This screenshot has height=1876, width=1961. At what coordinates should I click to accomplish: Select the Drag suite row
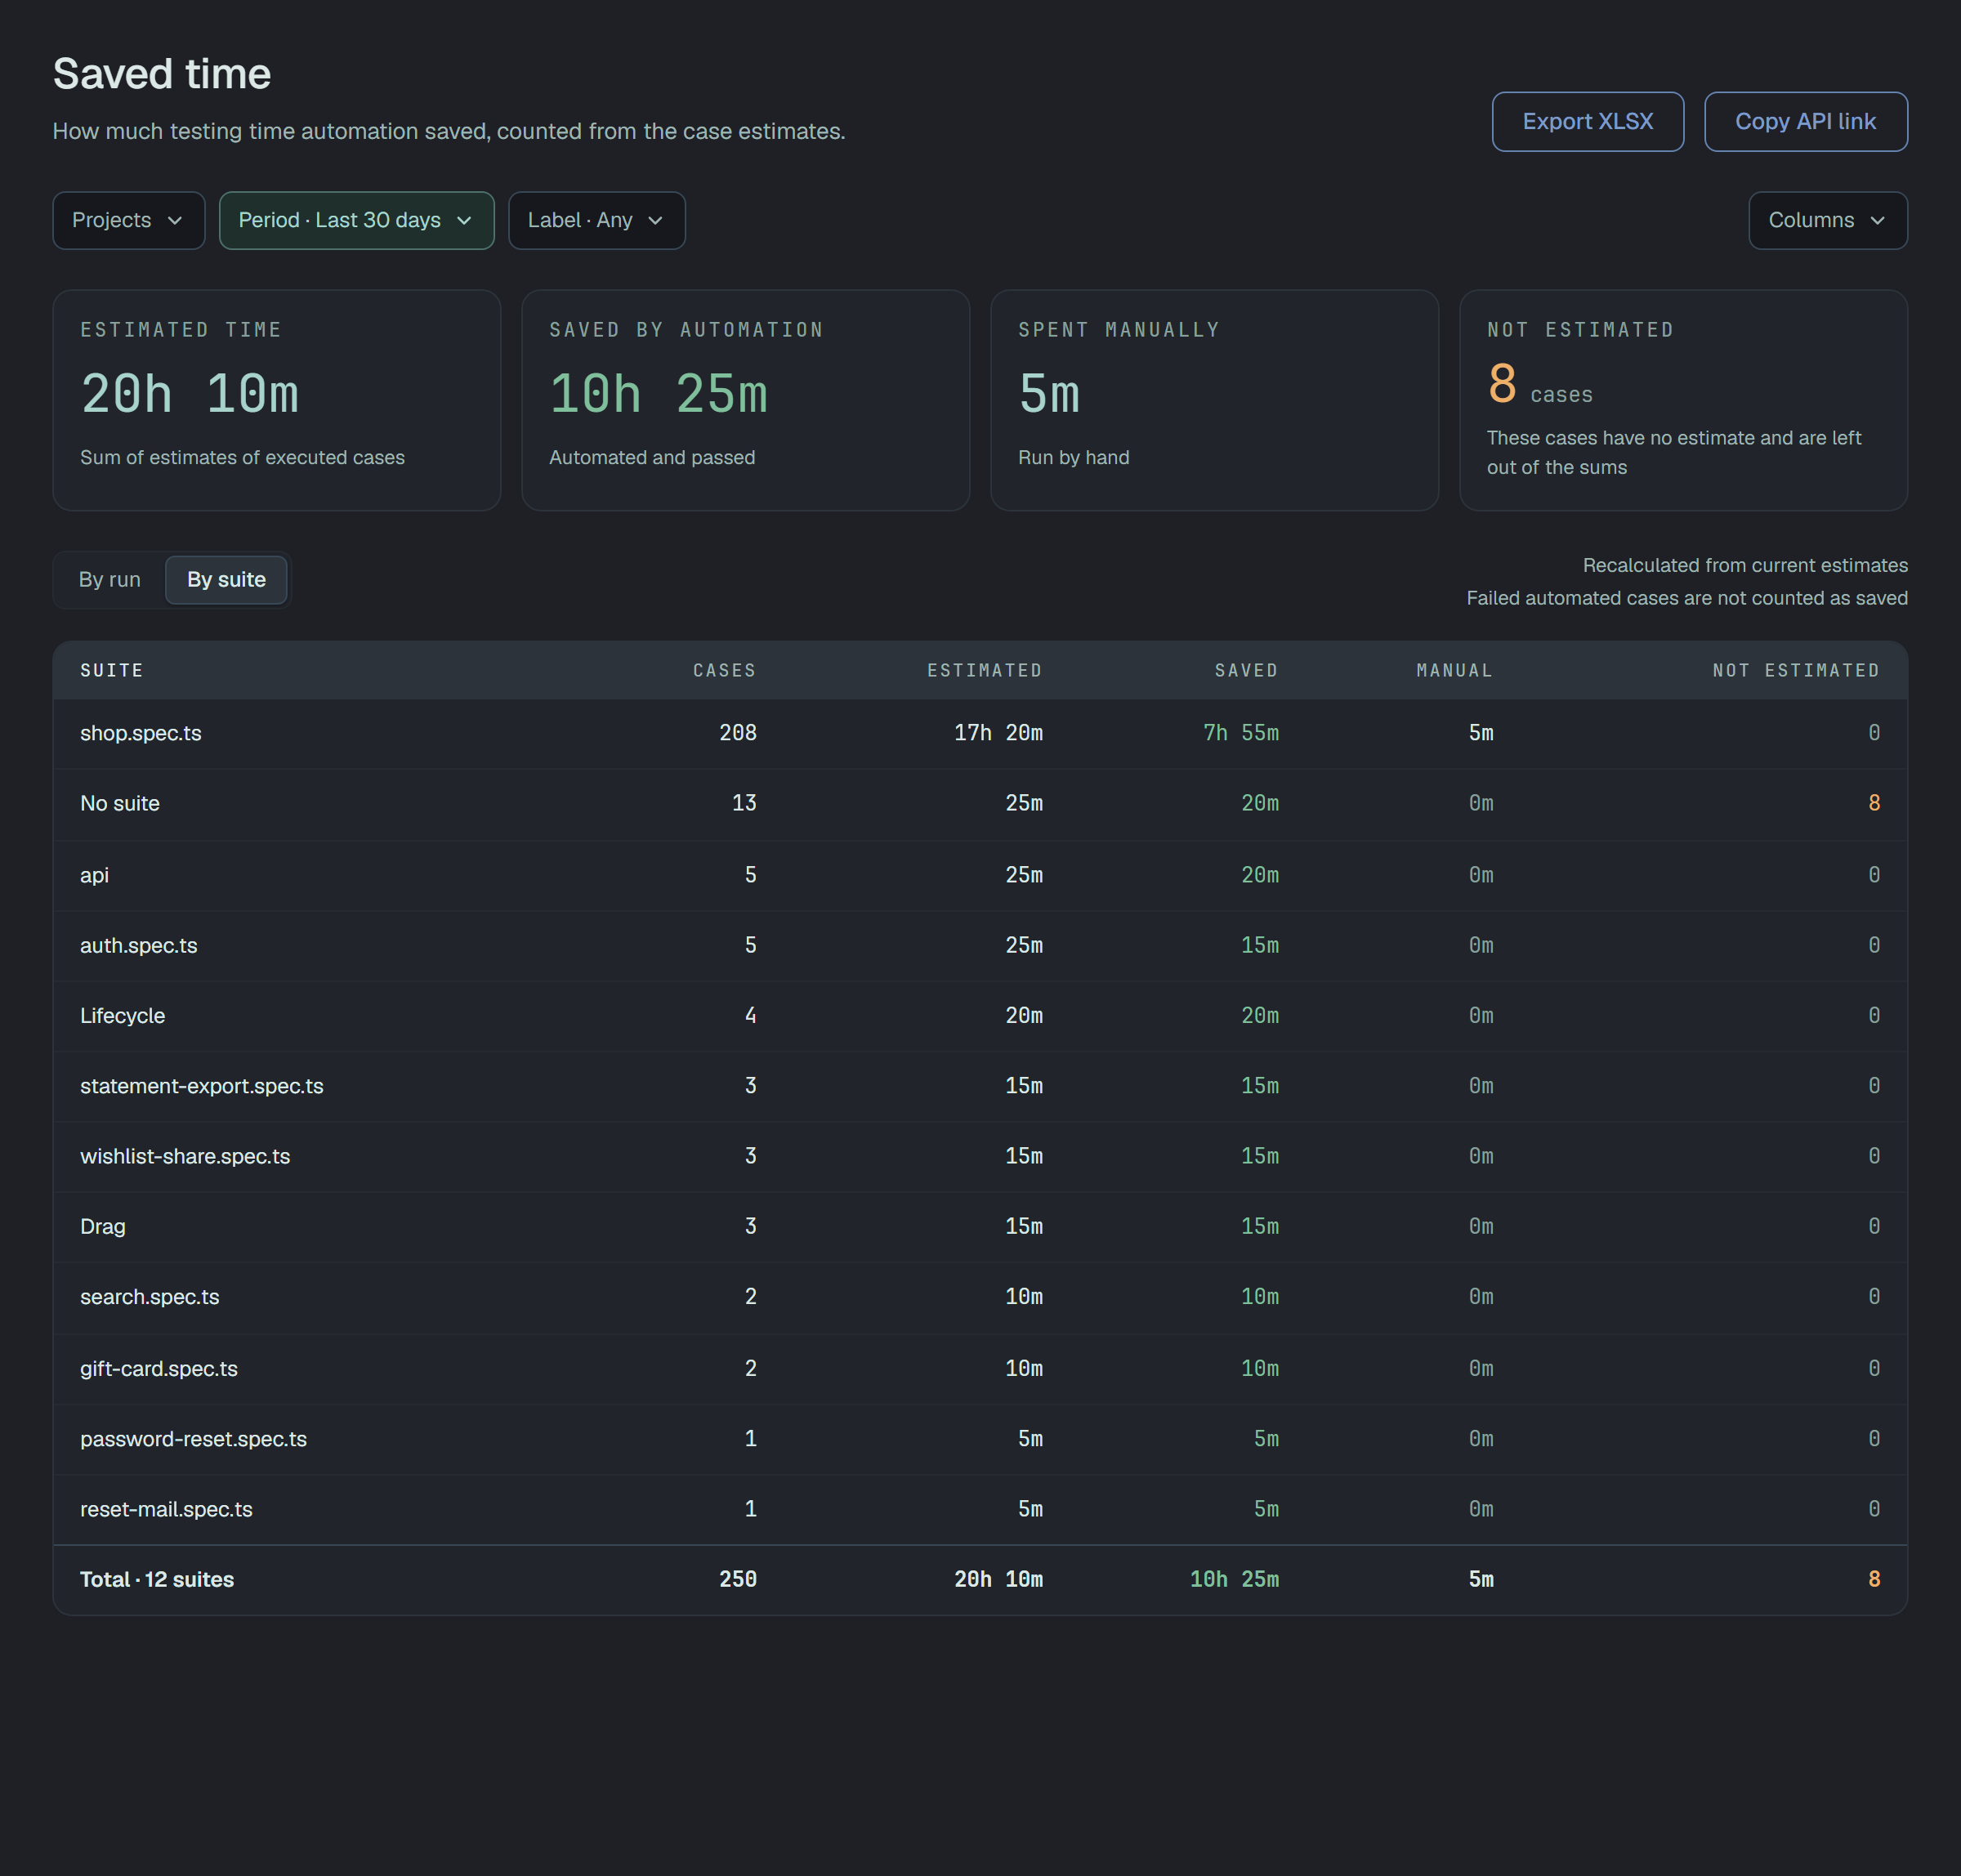(980, 1227)
